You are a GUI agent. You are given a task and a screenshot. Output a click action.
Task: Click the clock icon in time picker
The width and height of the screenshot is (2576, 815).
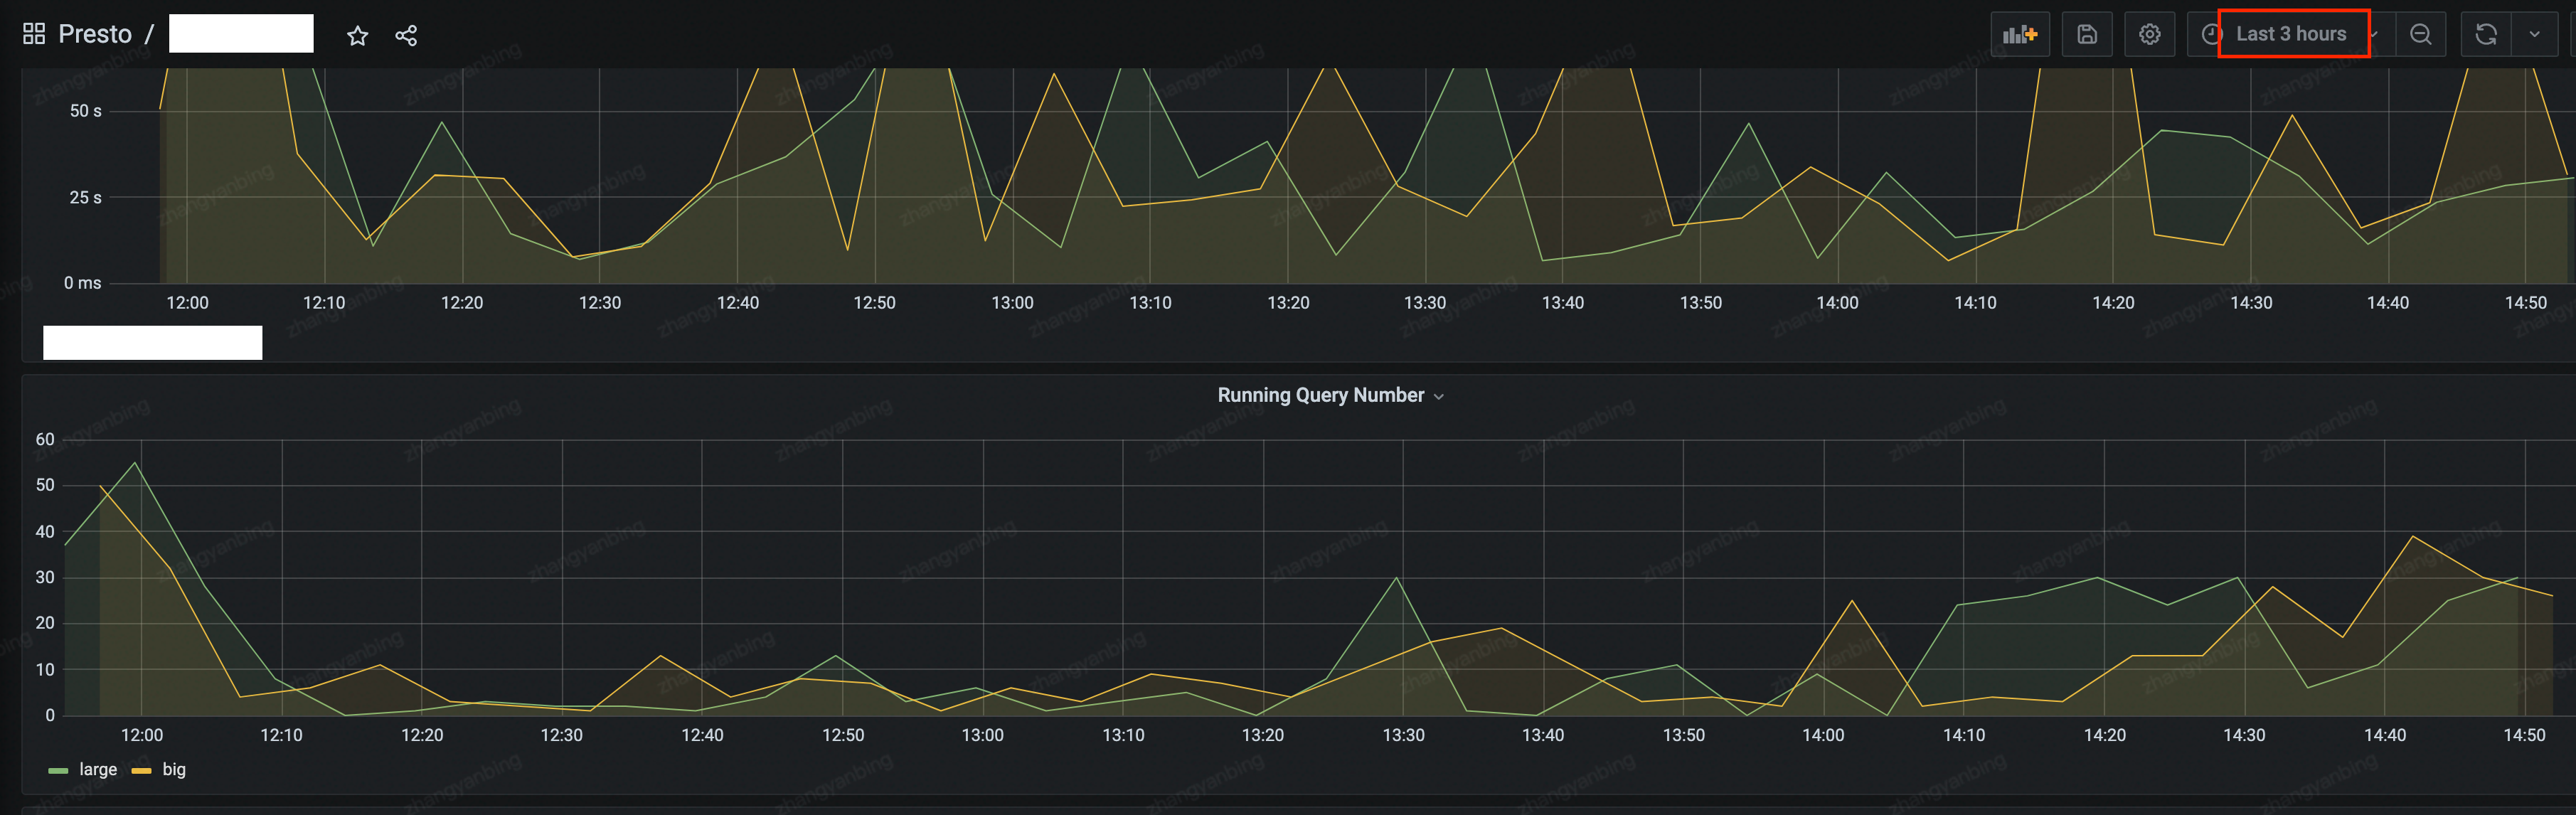click(2211, 34)
